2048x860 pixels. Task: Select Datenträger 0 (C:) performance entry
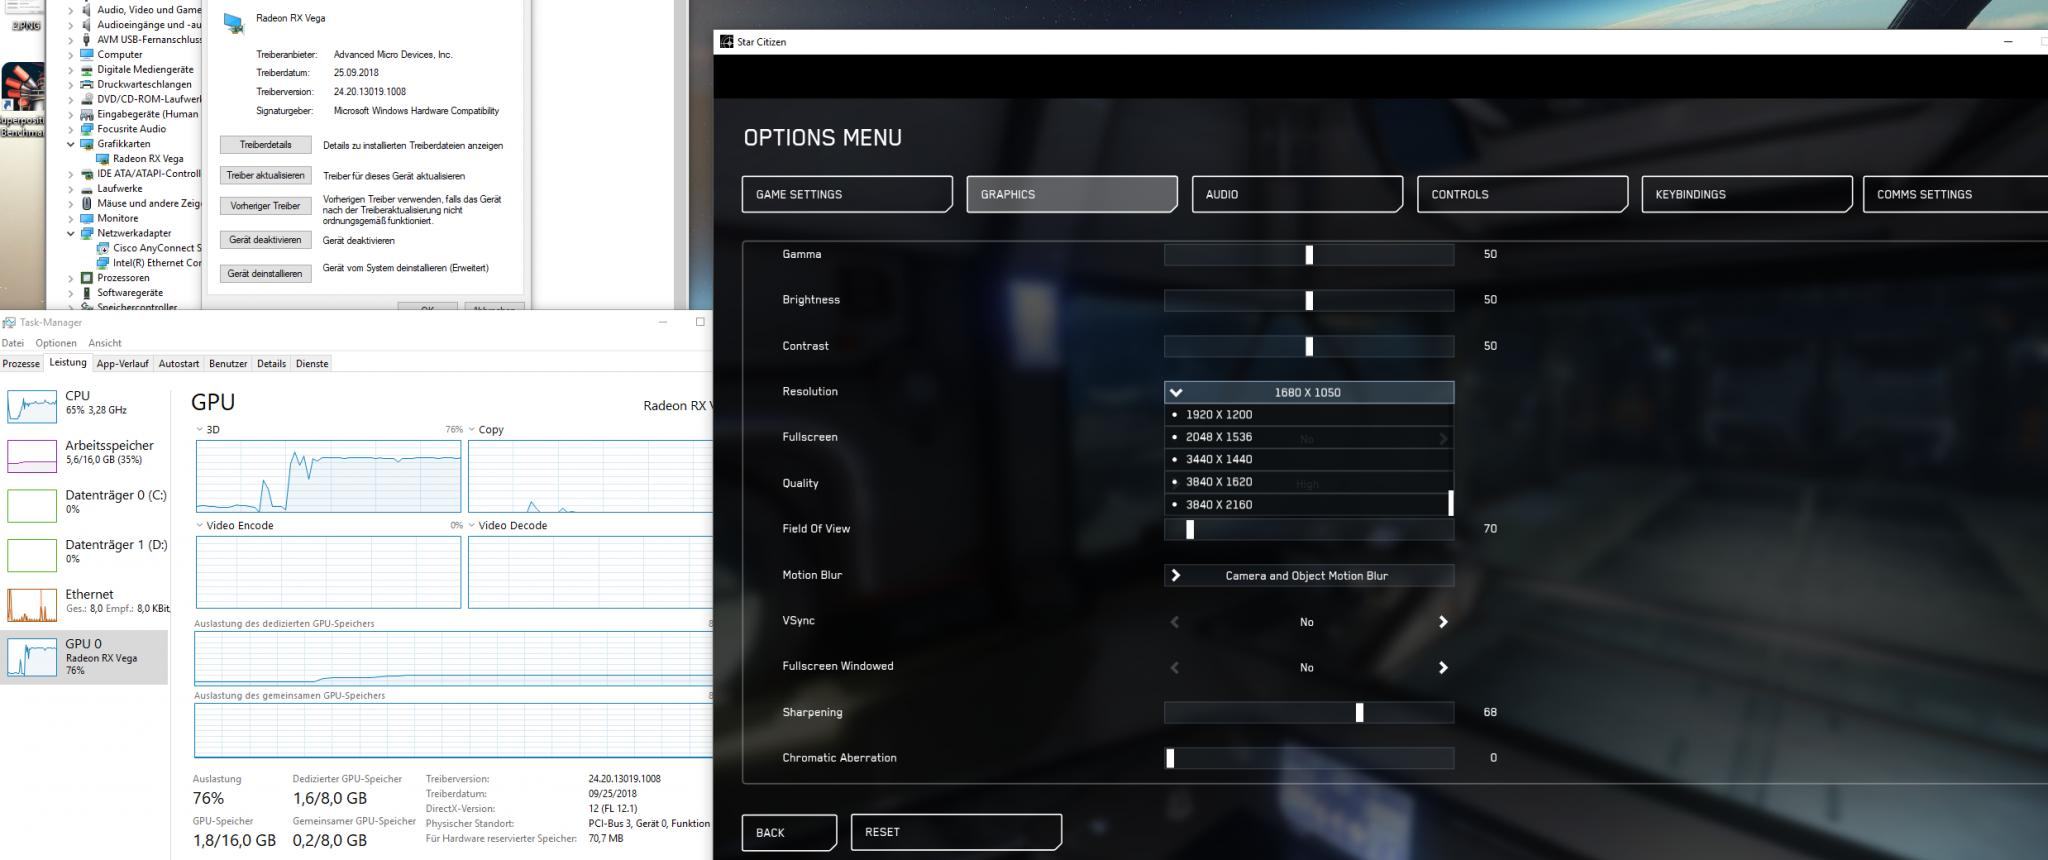85,504
